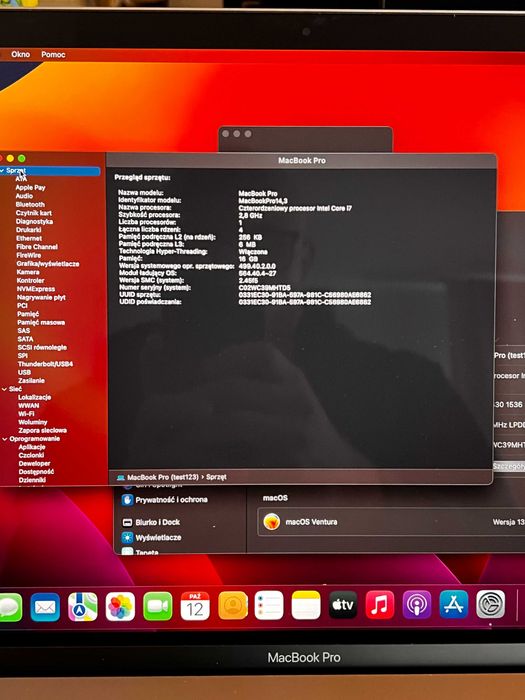Collapse the Sieć tree section
The image size is (525, 700).
tap(4, 389)
